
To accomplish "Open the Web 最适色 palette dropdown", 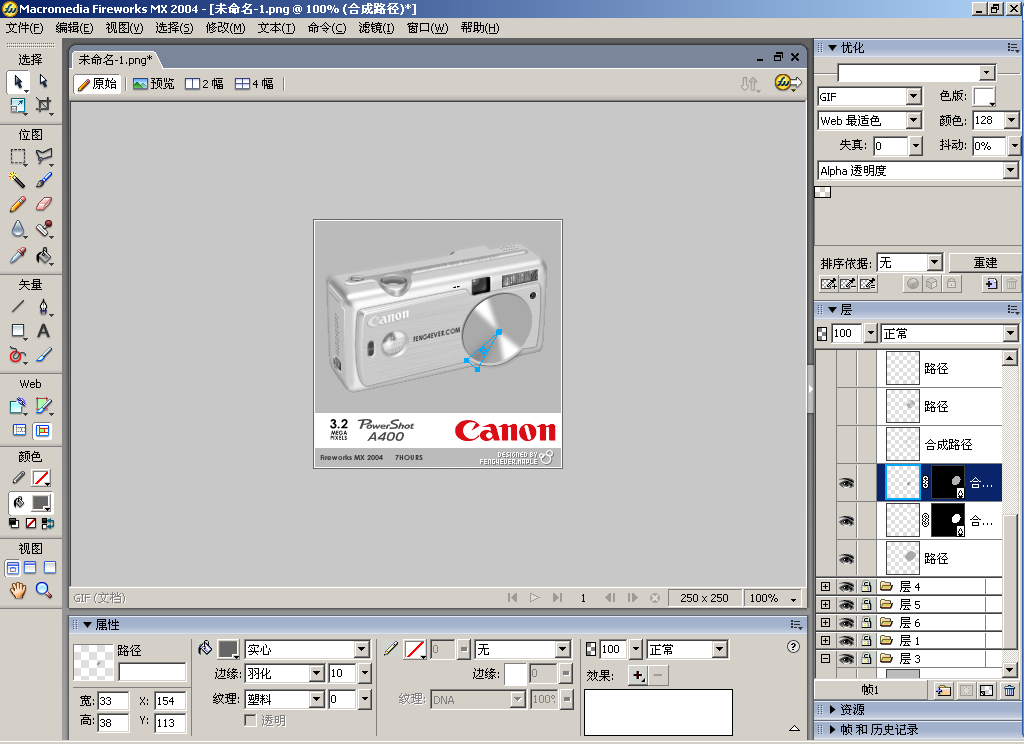I will [x=914, y=121].
